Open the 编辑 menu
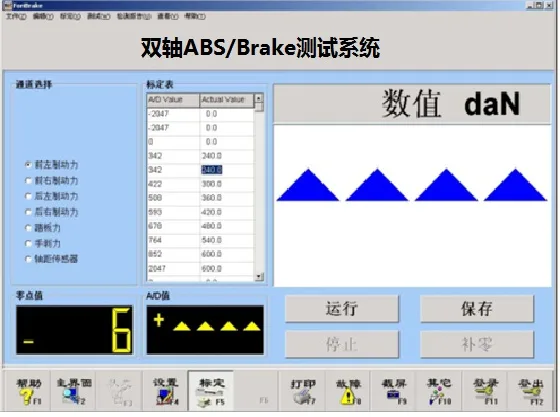Screen dimensions: 560x417 [43, 16]
